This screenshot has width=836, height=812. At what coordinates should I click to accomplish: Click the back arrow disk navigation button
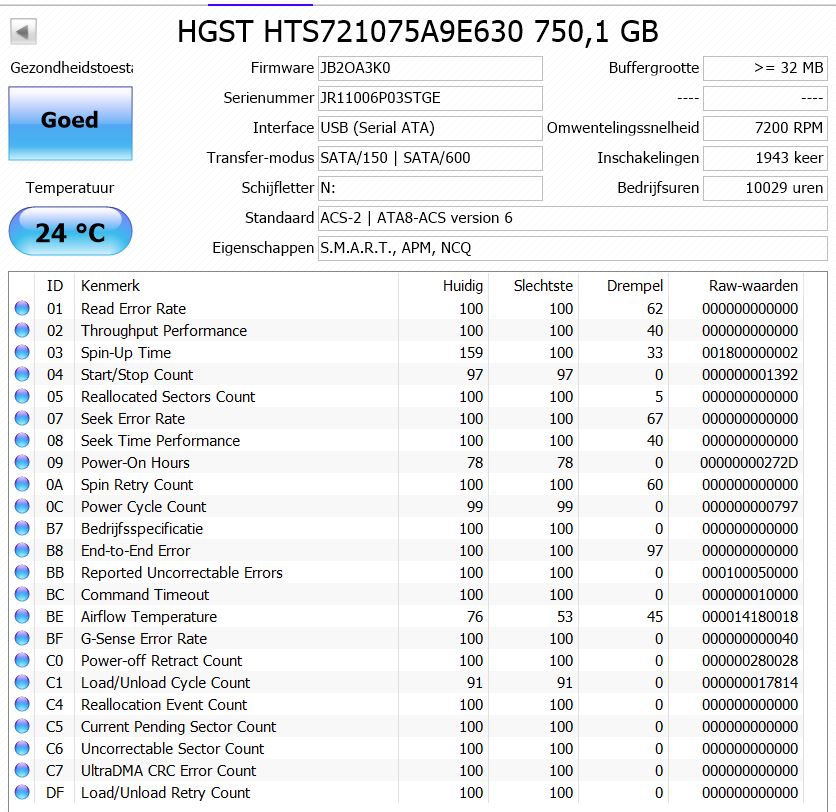click(23, 31)
